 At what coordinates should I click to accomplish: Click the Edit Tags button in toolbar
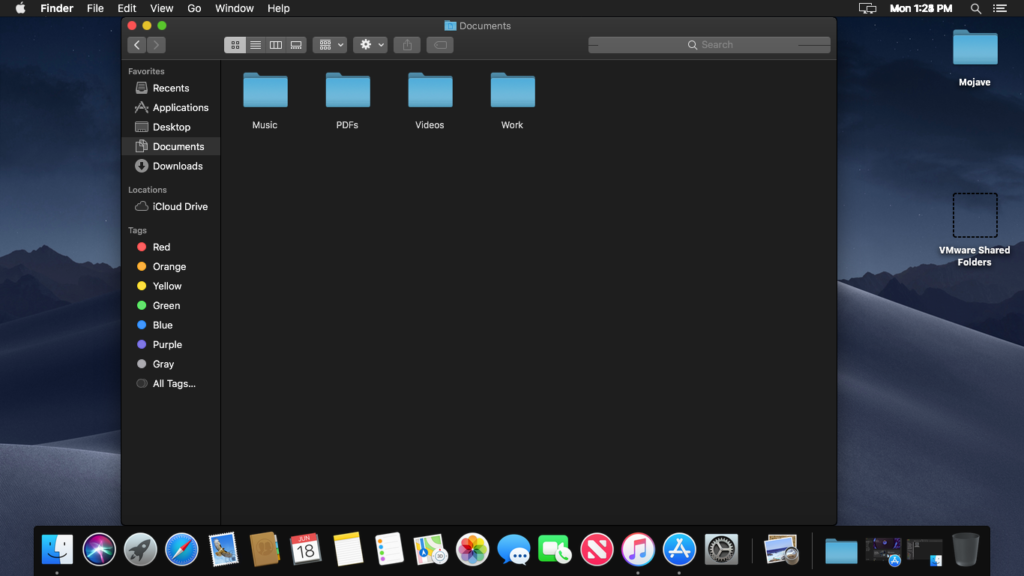440,44
